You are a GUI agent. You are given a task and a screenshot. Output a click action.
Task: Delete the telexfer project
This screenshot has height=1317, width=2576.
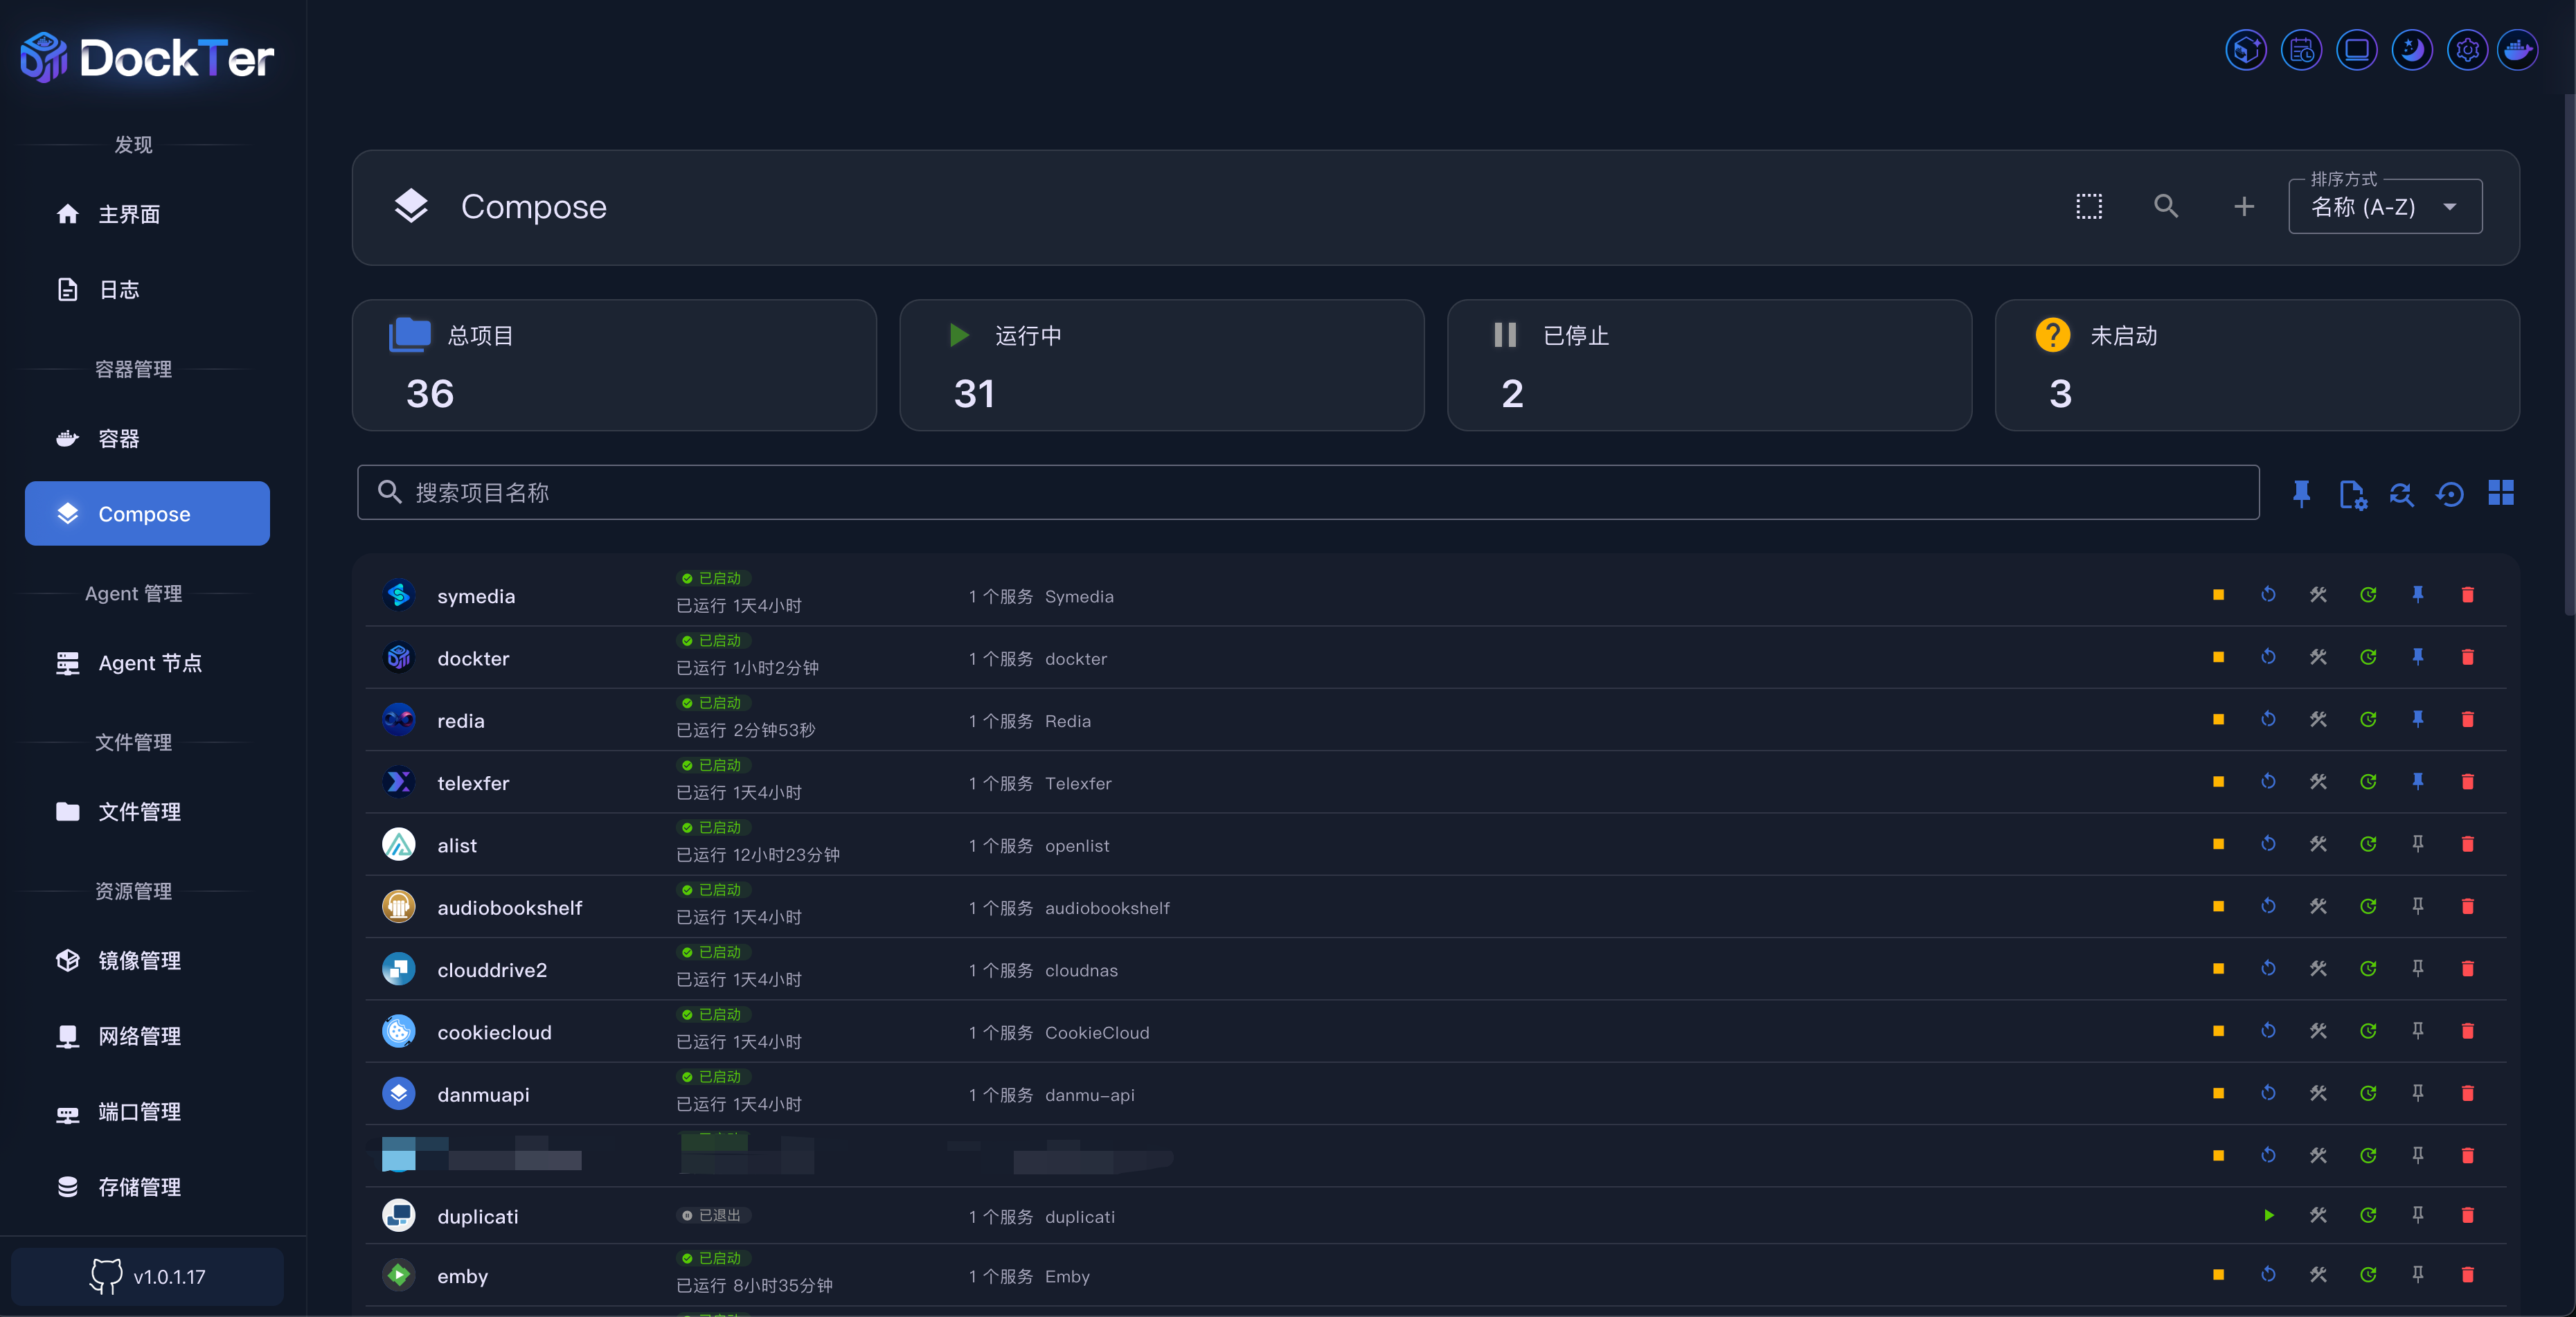2467,782
